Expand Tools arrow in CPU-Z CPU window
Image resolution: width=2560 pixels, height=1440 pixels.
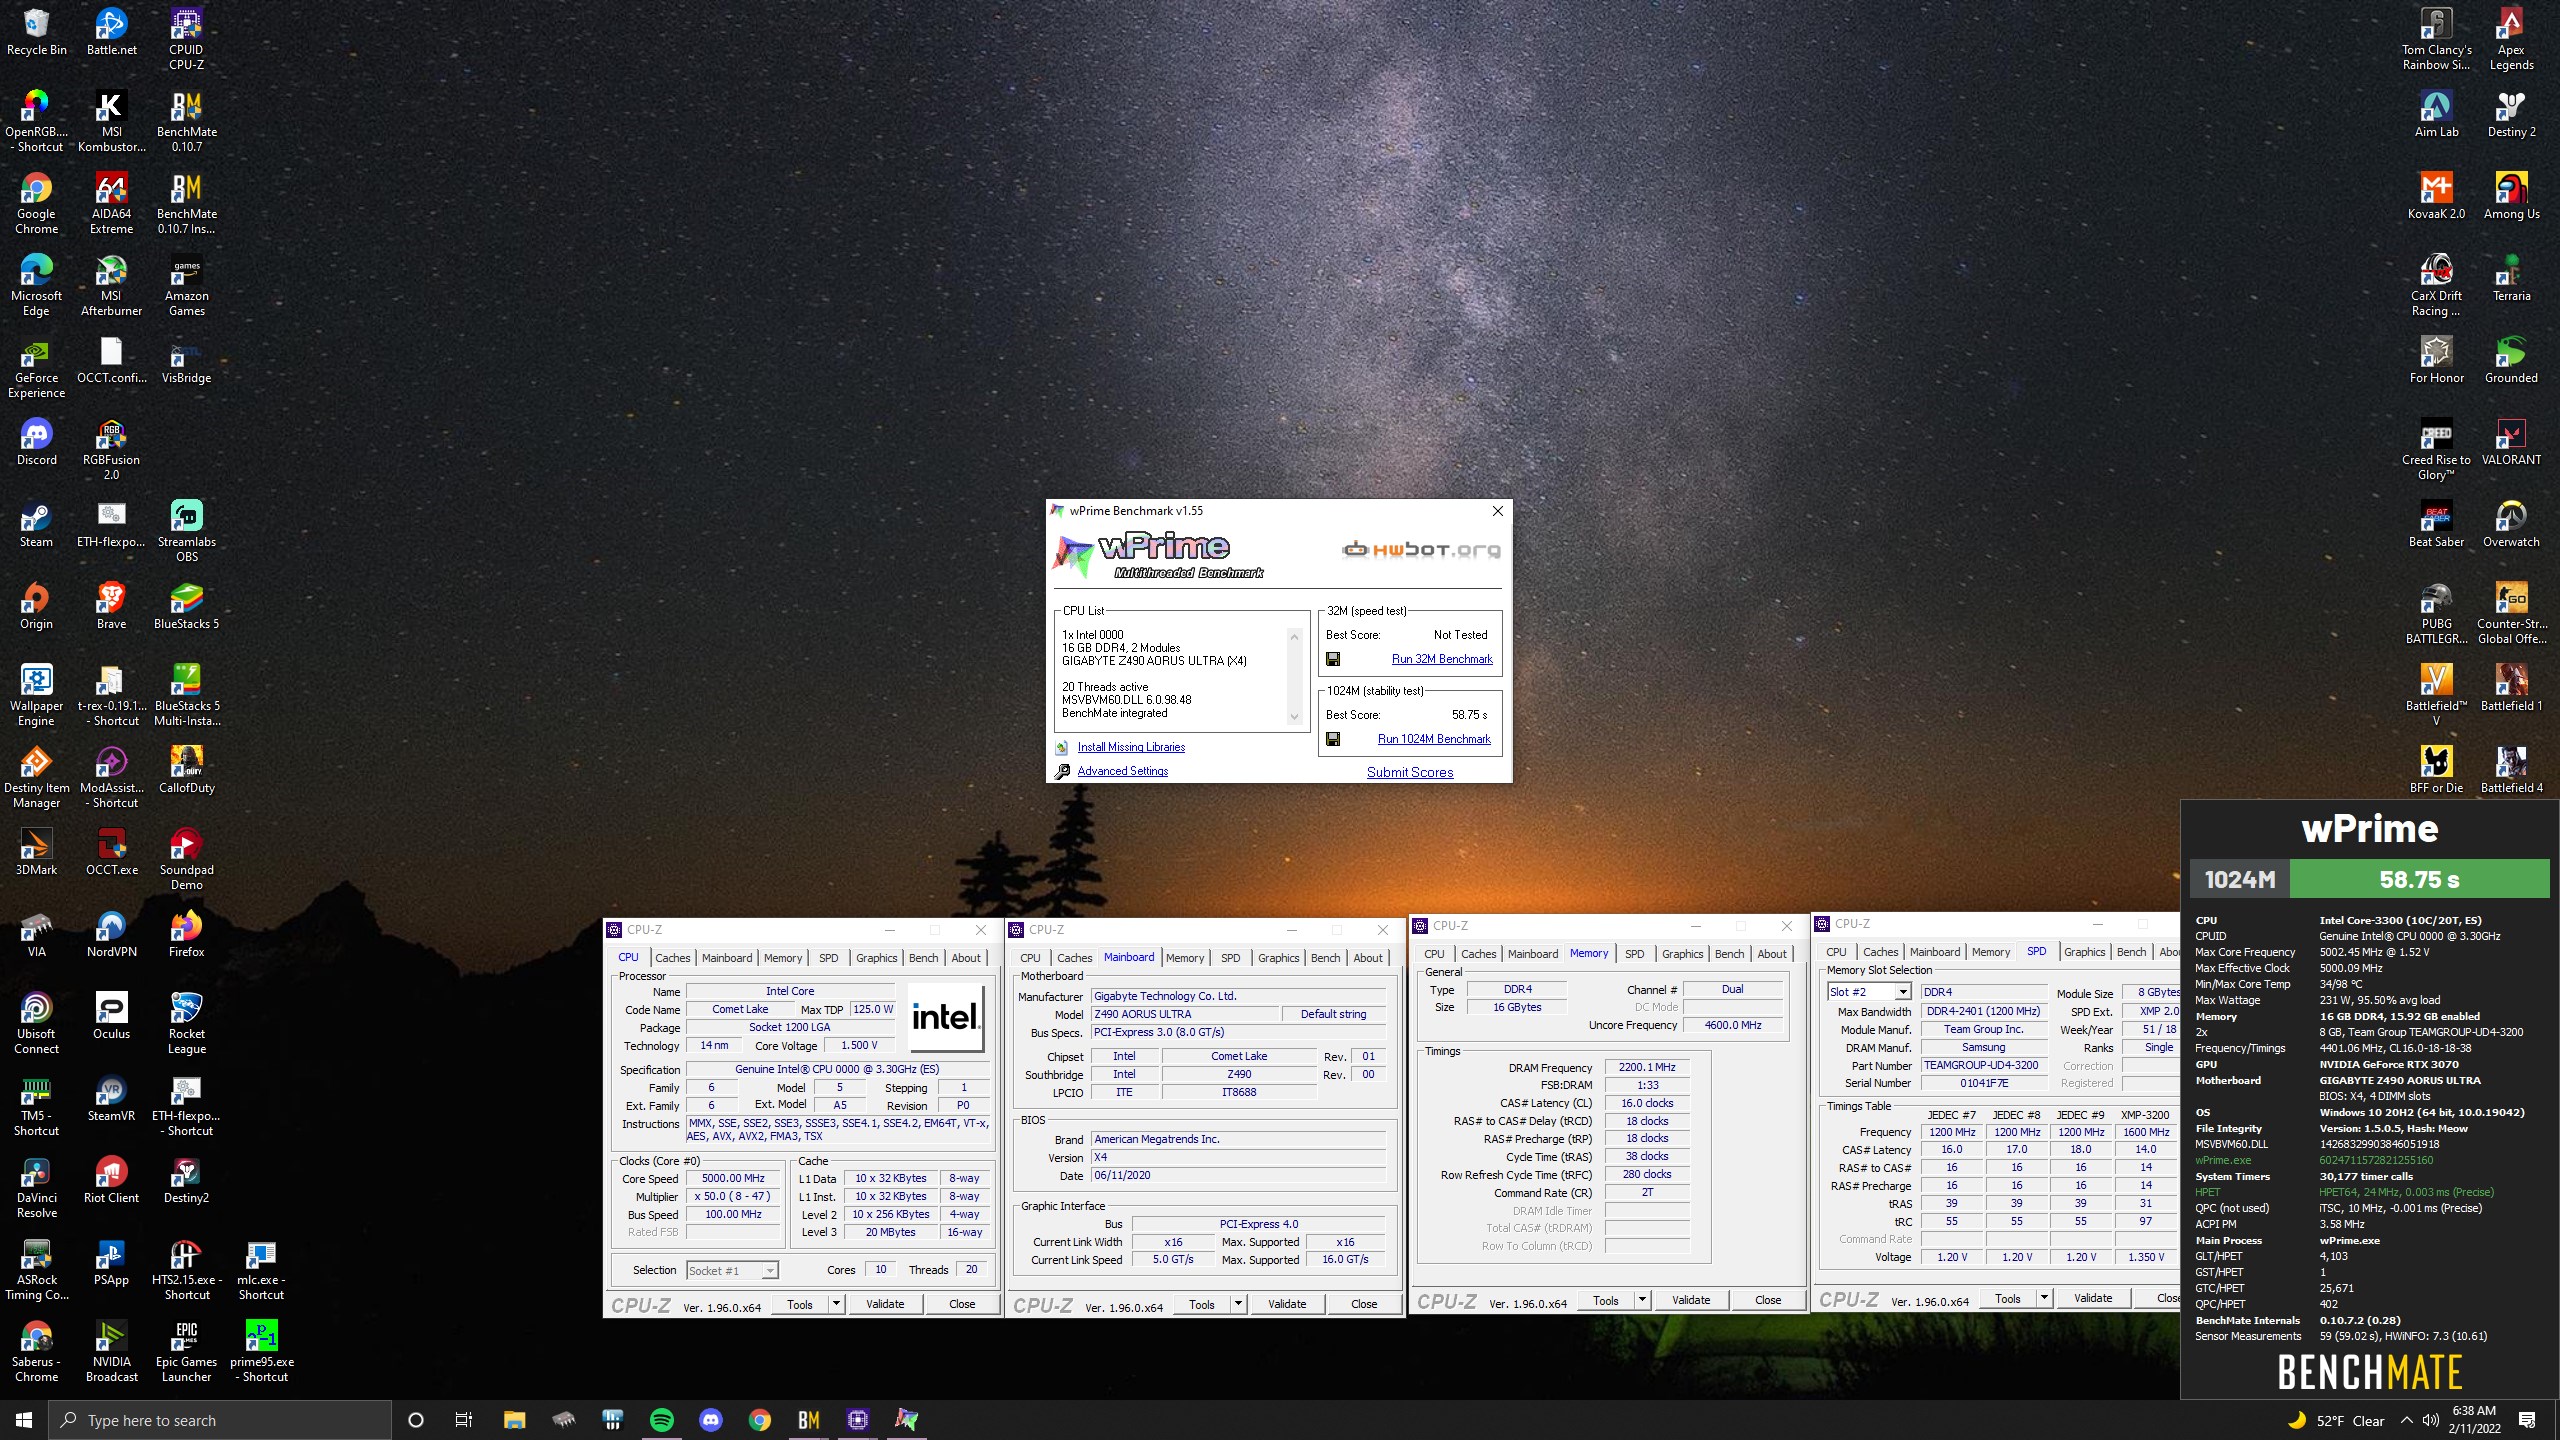click(x=836, y=1304)
